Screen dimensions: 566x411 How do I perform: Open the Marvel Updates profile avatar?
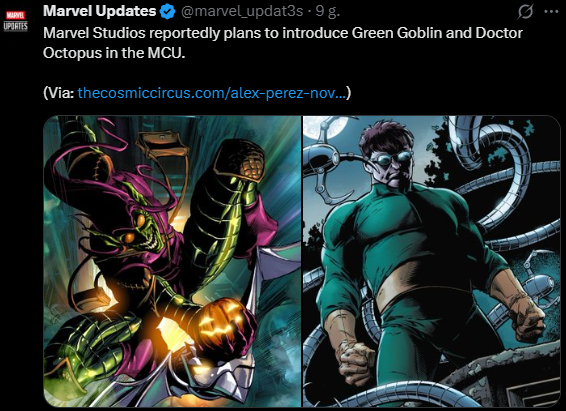coord(16,21)
